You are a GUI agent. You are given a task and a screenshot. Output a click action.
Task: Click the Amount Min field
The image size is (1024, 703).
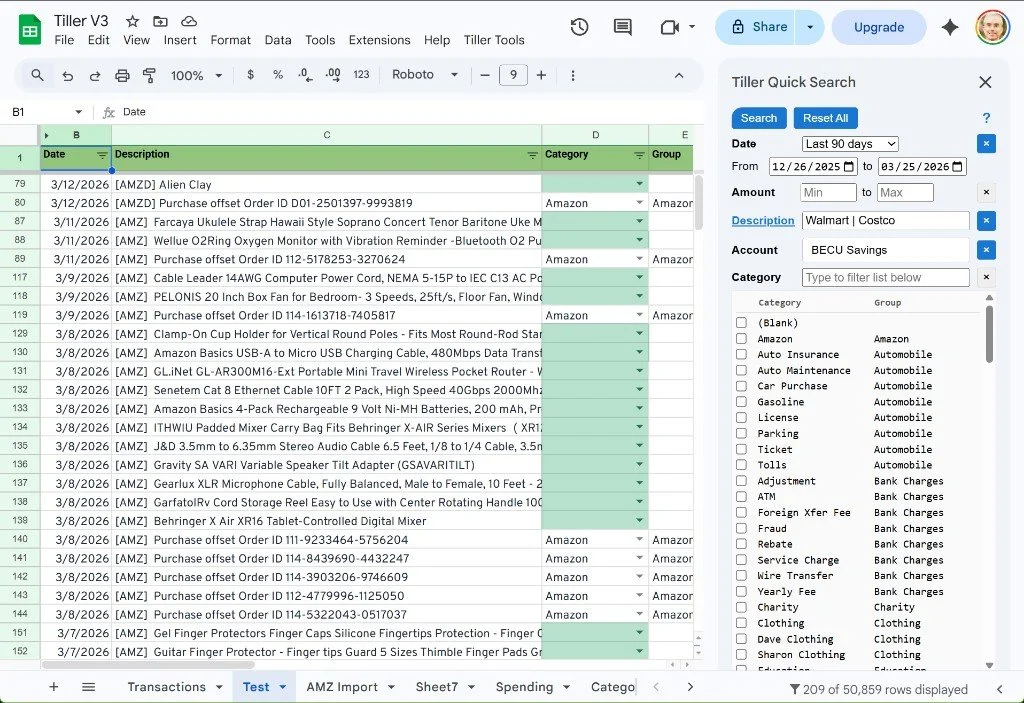828,192
